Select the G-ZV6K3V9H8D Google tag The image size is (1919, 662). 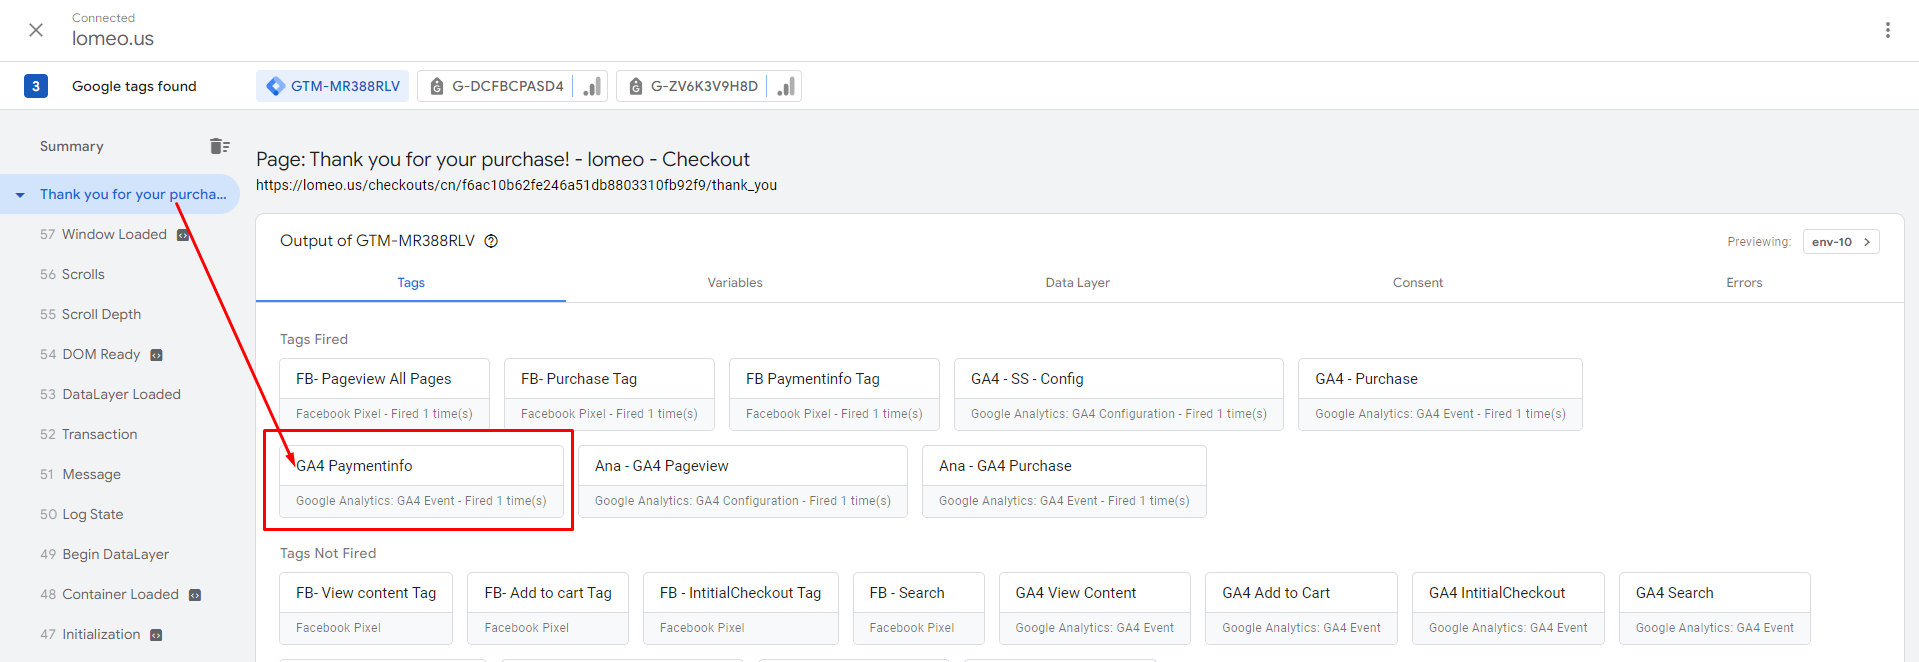tap(694, 87)
